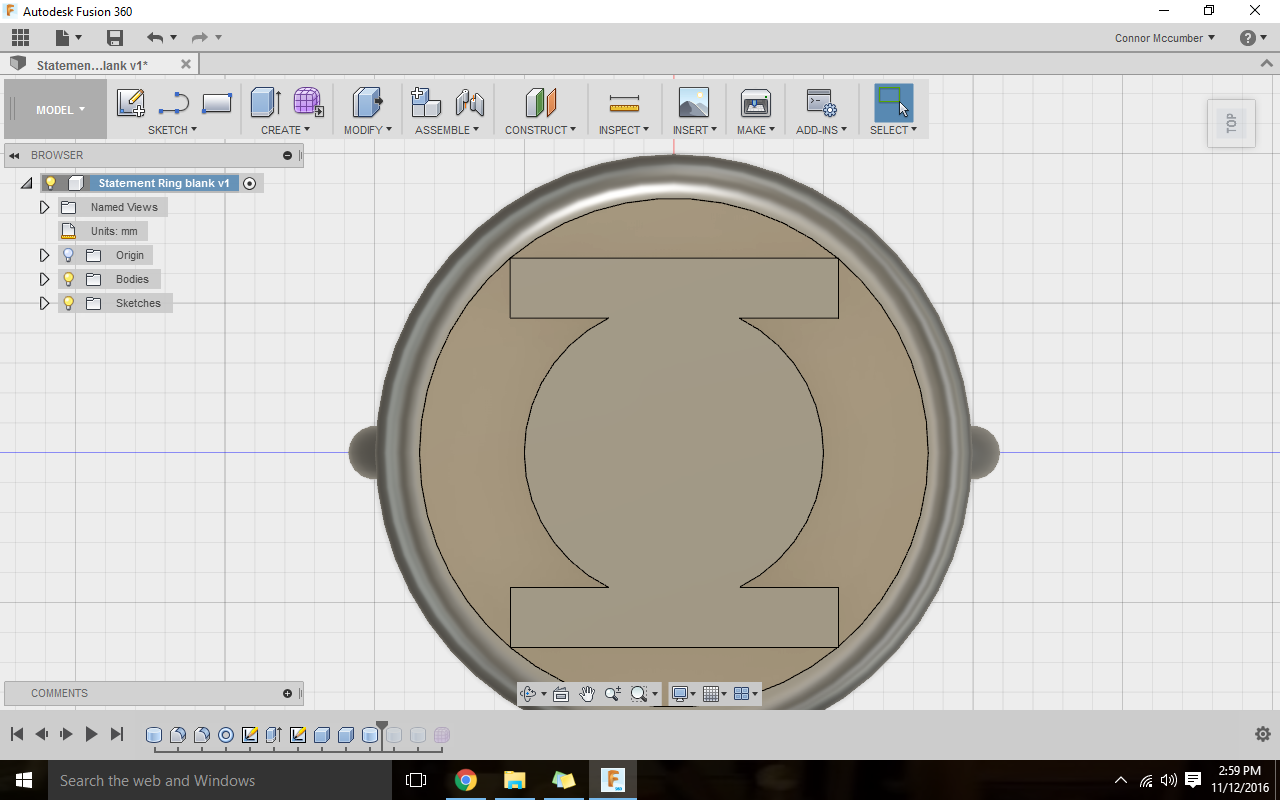Open Display Settings dropdown
The image size is (1280, 800).
(x=684, y=694)
